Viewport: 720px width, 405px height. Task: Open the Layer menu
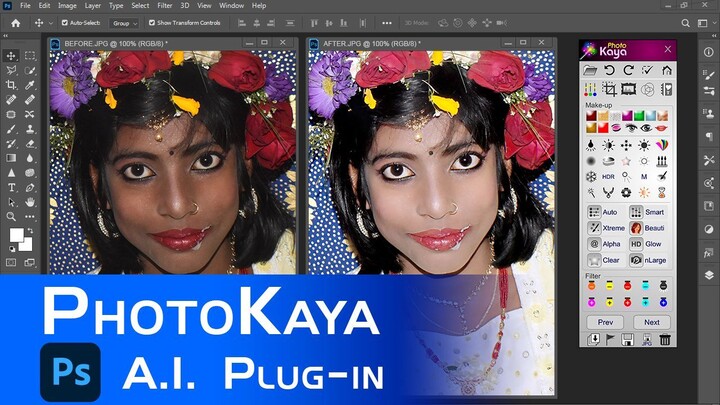[92, 6]
